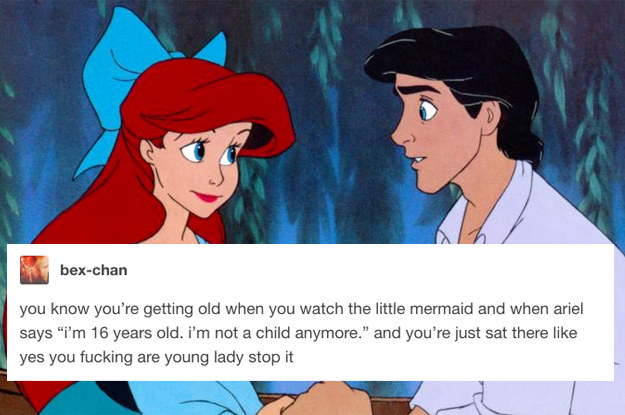625x415 pixels.
Task: Click Prince Eric's face
Action: tap(432, 136)
